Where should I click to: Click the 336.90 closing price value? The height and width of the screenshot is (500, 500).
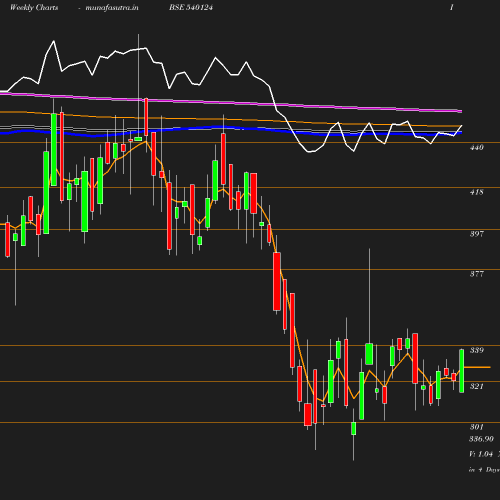point(481,439)
